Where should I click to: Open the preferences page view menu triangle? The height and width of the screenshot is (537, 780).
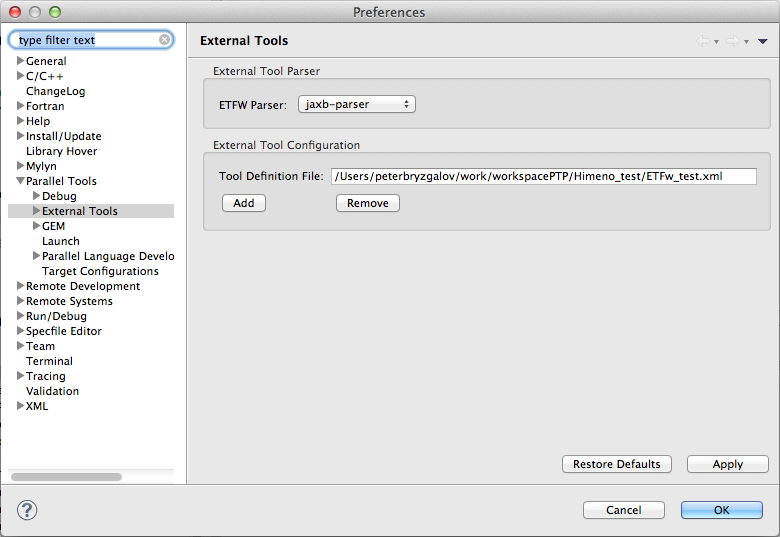click(763, 41)
